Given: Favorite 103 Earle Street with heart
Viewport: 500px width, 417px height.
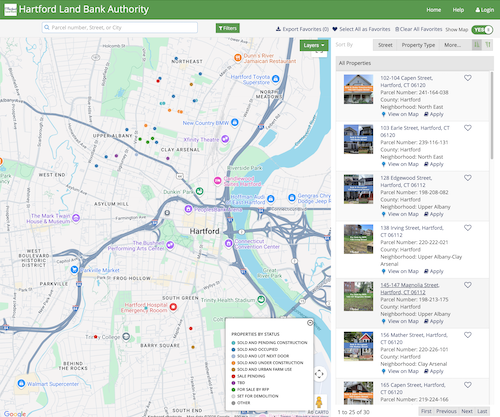Looking at the screenshot, I should 468,128.
